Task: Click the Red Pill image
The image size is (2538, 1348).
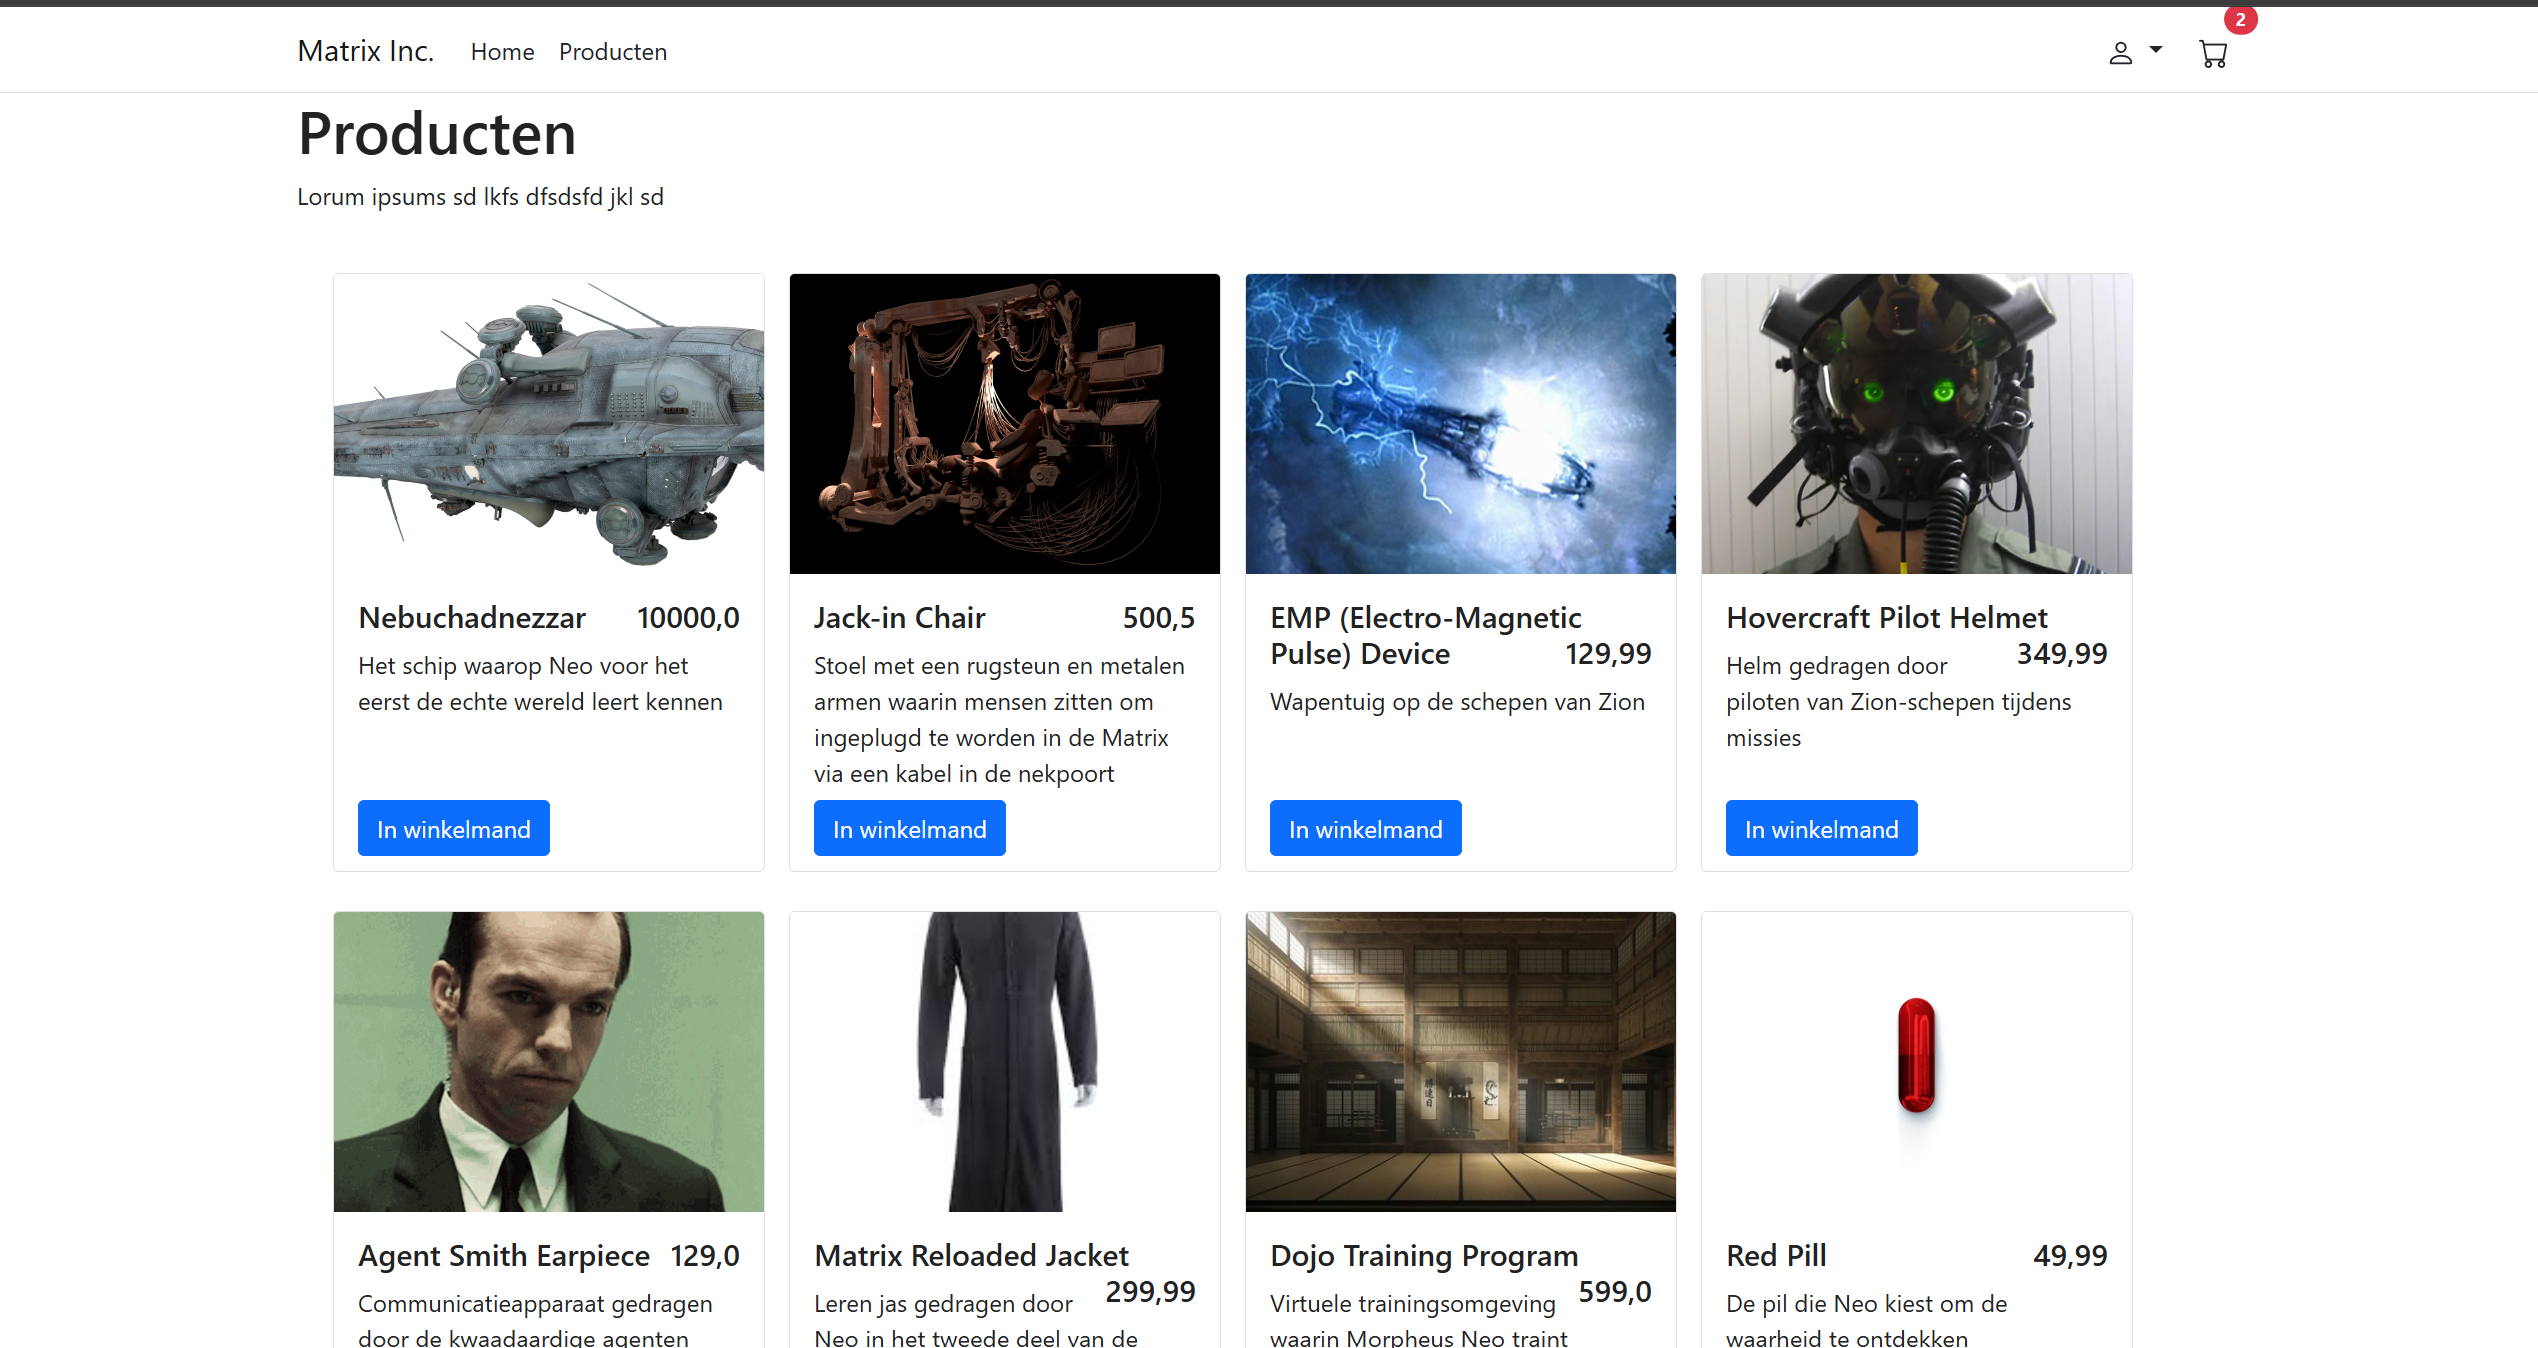Action: coord(1917,1062)
